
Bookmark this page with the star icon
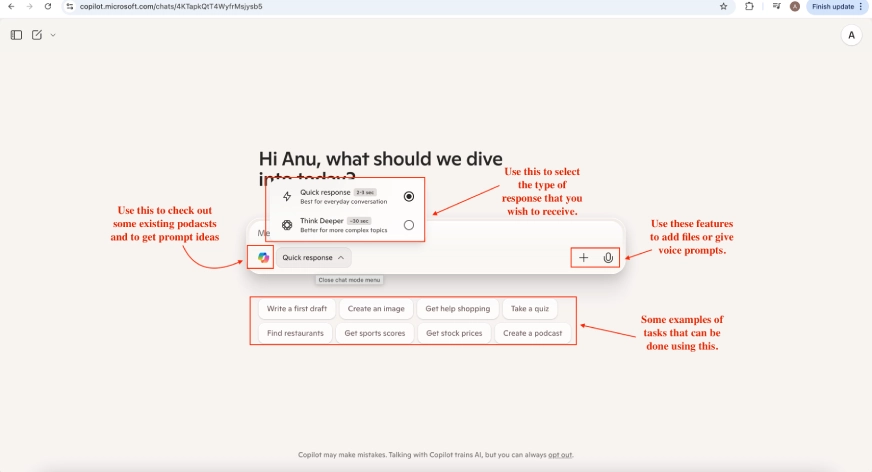(x=724, y=7)
